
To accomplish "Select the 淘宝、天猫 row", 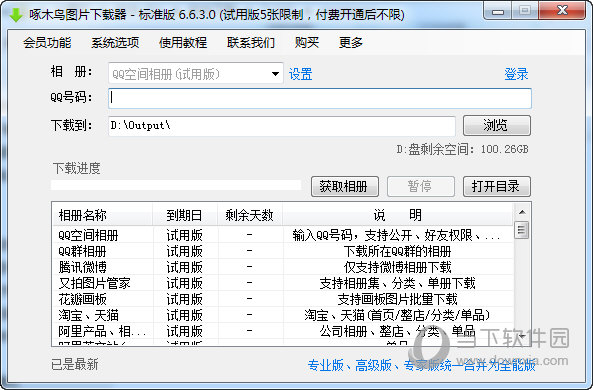I will click(283, 315).
